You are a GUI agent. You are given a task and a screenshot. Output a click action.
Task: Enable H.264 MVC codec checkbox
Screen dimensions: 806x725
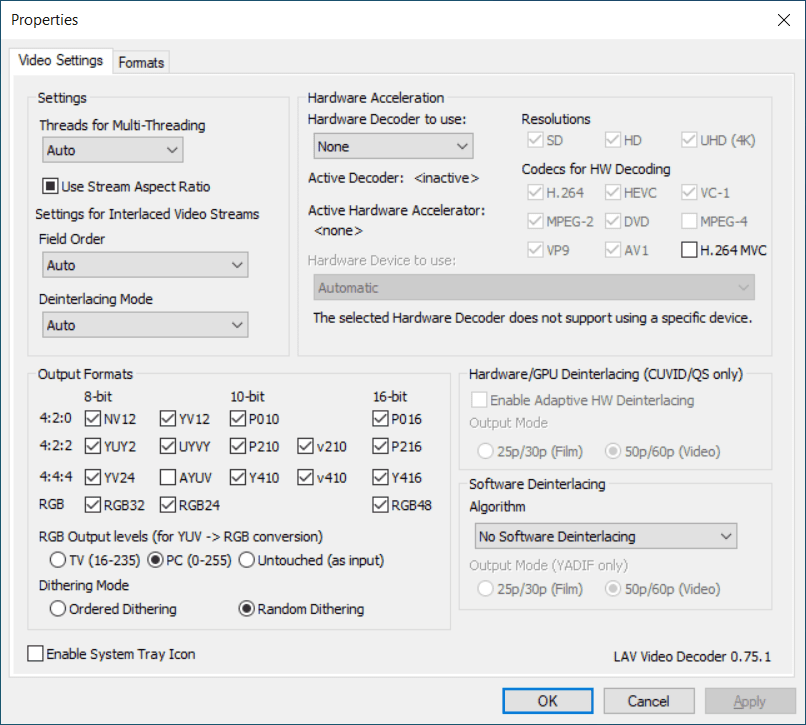click(x=689, y=250)
